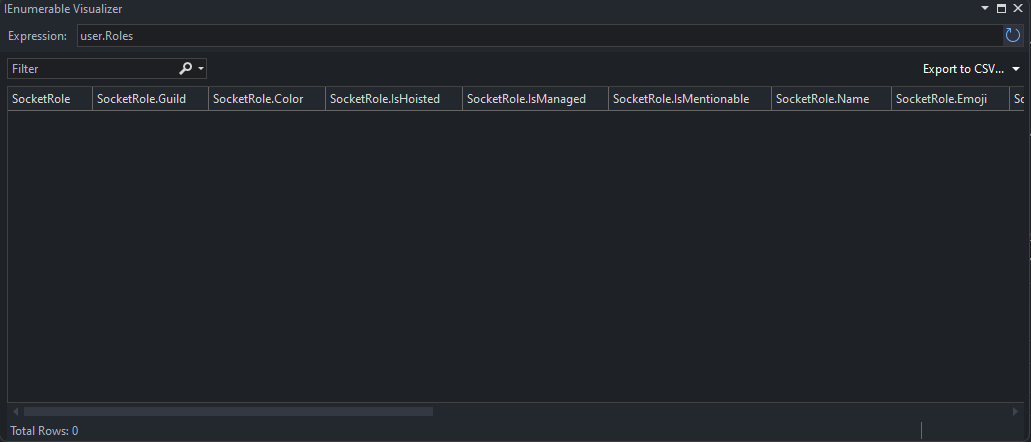Close the IEnumerable Visualizer panel
Screen dimensions: 1031x442
[1018, 9]
